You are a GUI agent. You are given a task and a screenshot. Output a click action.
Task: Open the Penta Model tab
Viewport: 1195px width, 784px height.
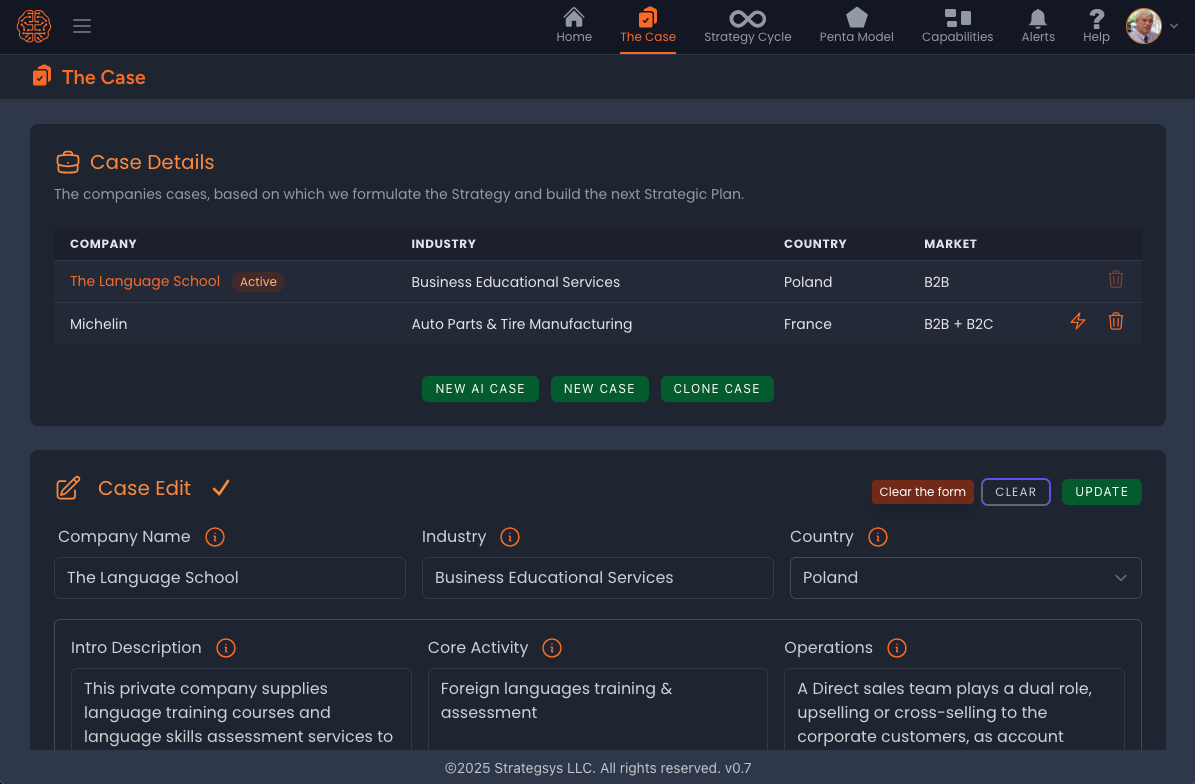coord(856,26)
